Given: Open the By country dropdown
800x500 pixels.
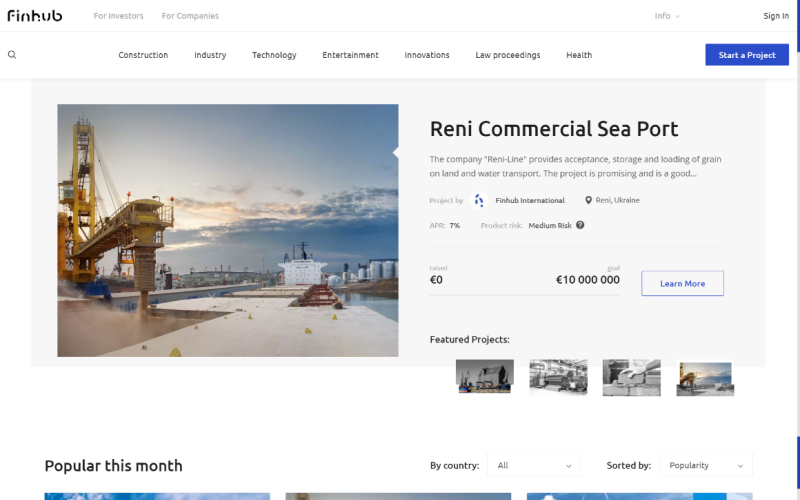Looking at the screenshot, I should 533,465.
